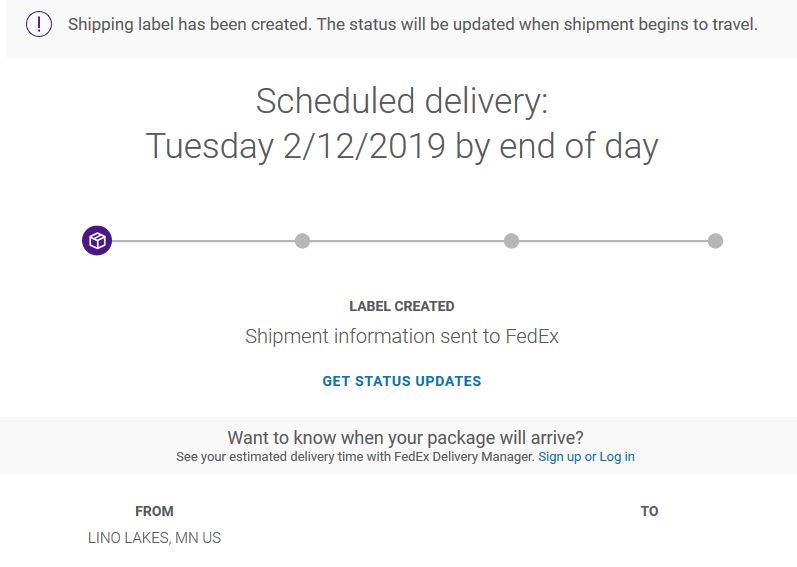797x567 pixels.
Task: Click the Scheduled delivery heading
Action: 402,101
